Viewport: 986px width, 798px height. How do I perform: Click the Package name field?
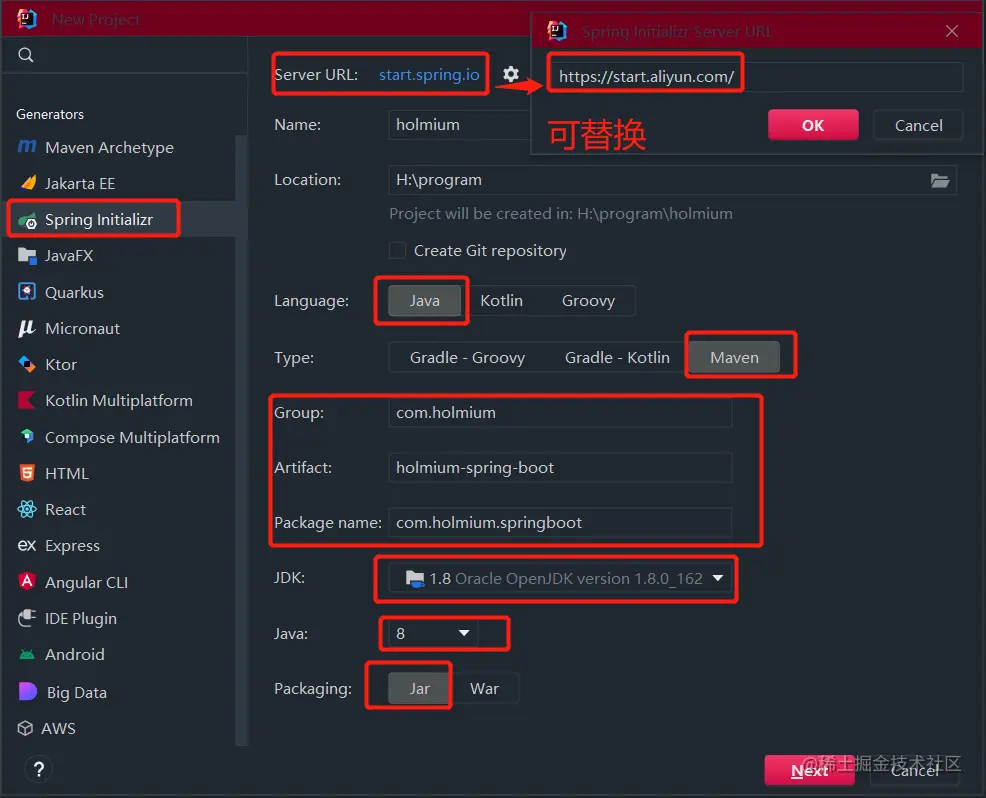(x=560, y=523)
